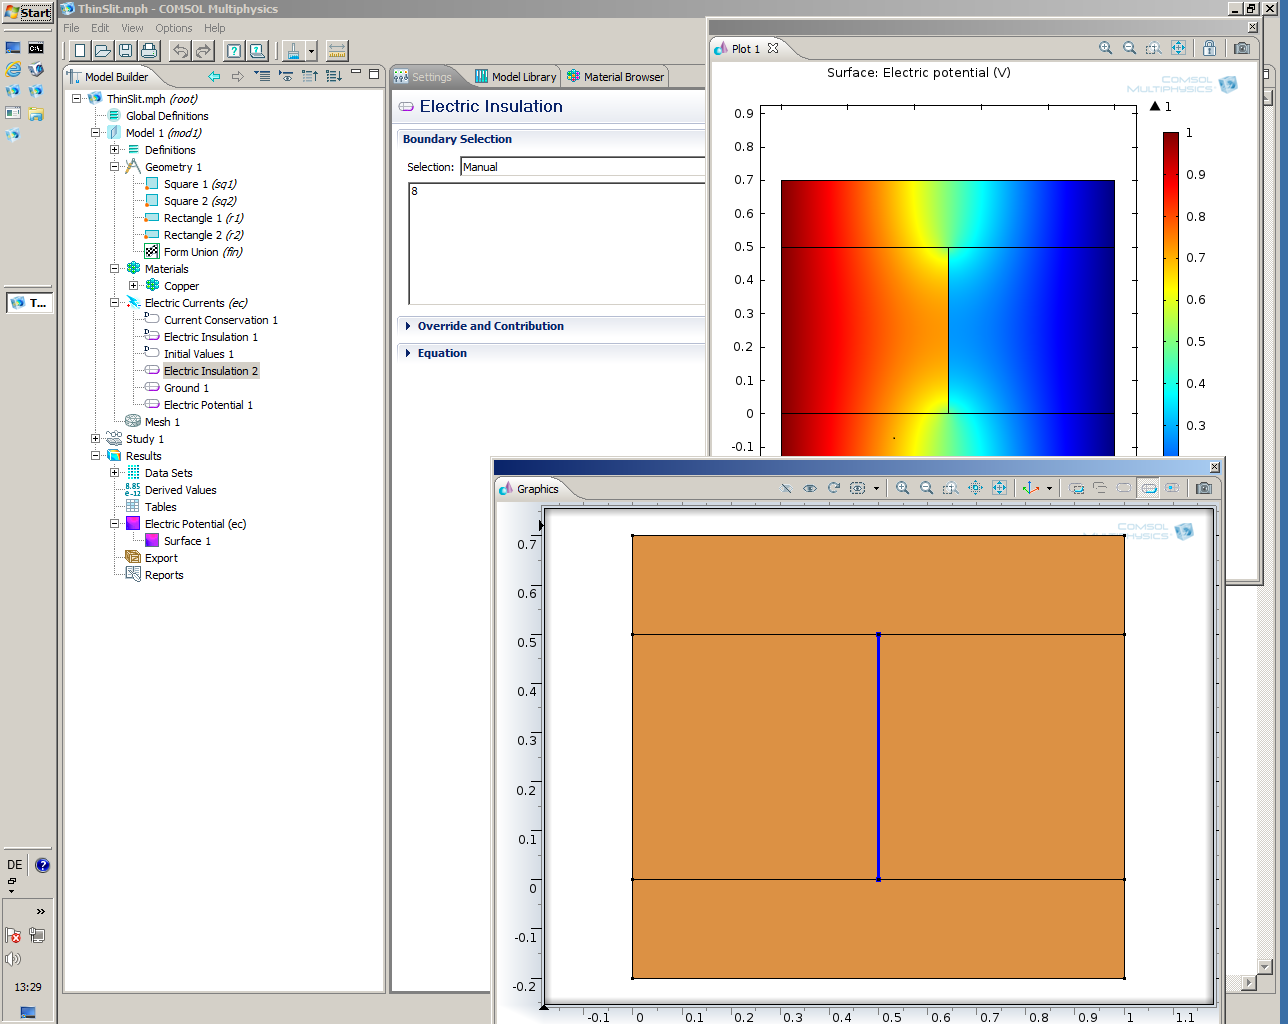The width and height of the screenshot is (1288, 1024).
Task: Zoom out in the Plot 1 window
Action: tap(1129, 48)
